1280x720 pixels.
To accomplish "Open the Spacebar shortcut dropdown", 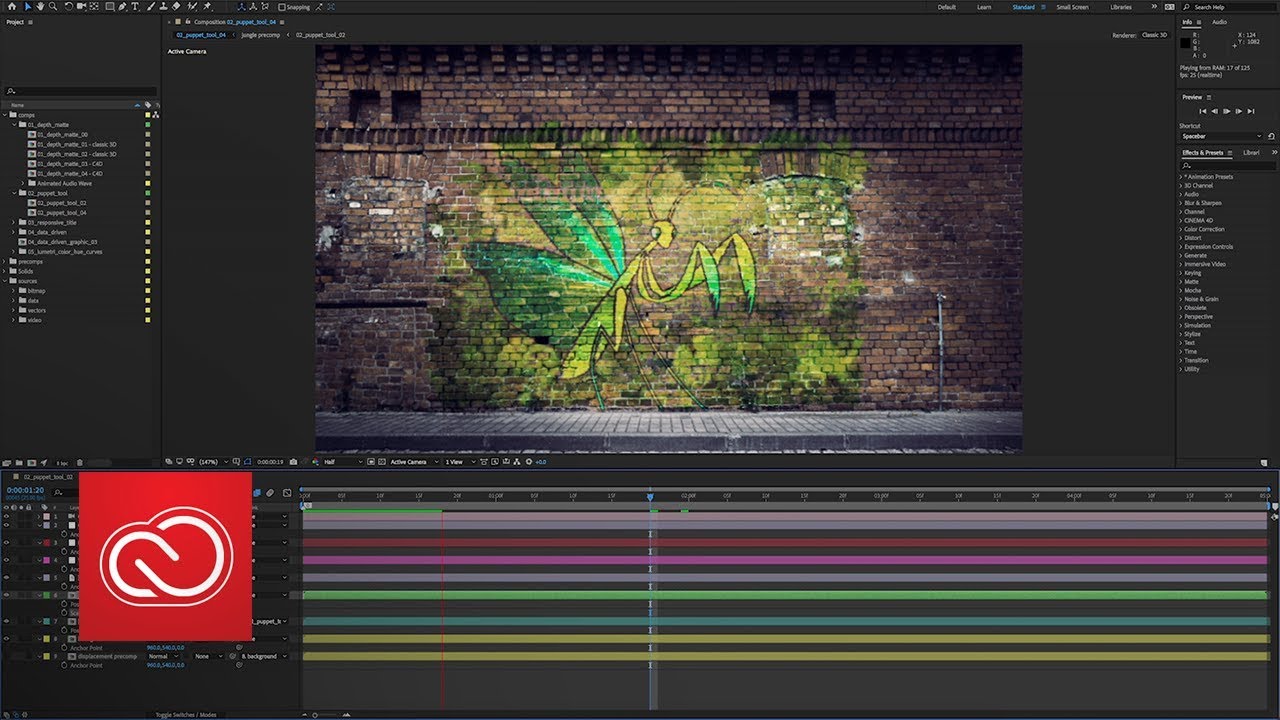I will click(x=1221, y=136).
